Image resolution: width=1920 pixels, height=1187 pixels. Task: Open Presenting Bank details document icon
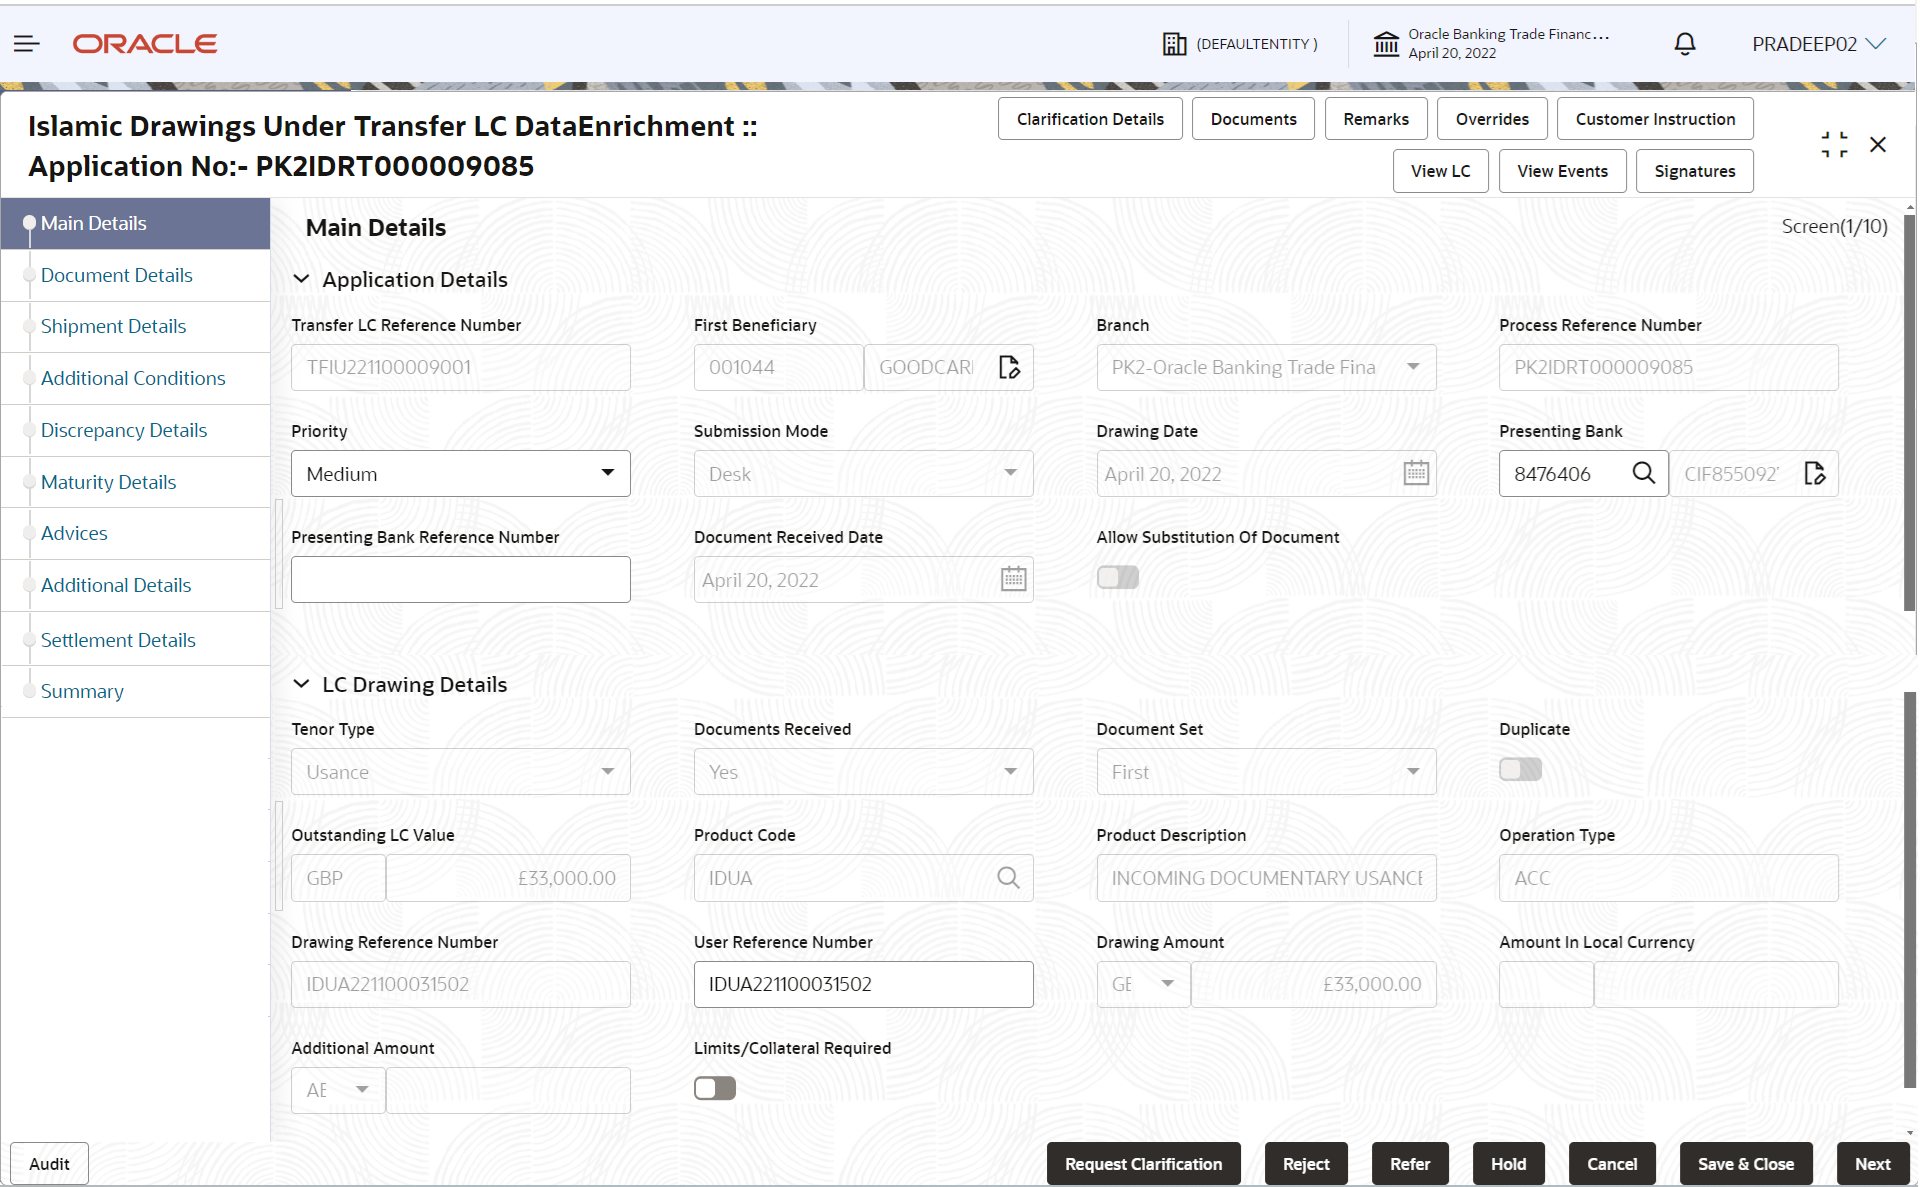click(1814, 473)
